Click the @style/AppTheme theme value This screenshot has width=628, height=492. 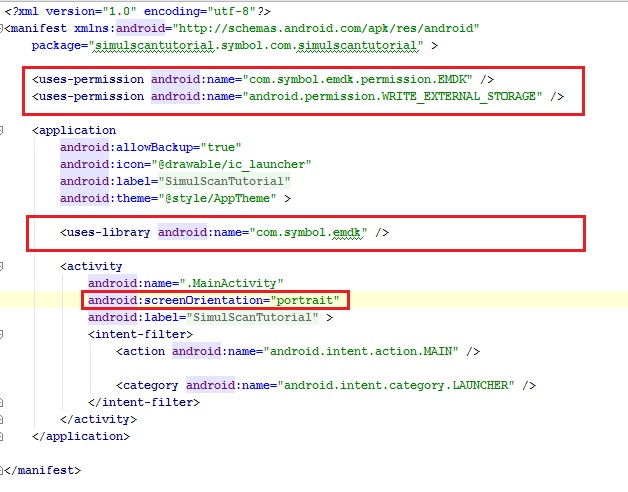(229, 198)
